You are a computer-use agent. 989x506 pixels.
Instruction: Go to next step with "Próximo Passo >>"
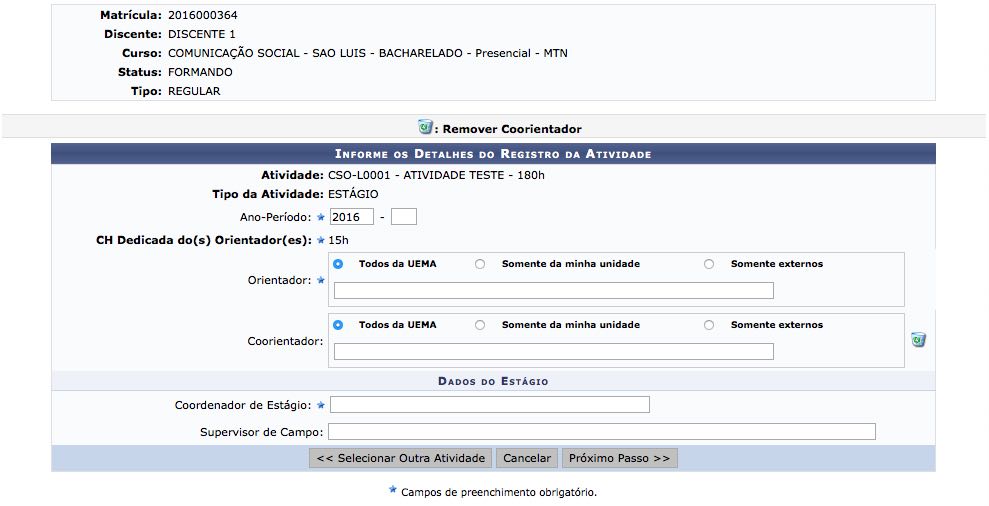(619, 458)
